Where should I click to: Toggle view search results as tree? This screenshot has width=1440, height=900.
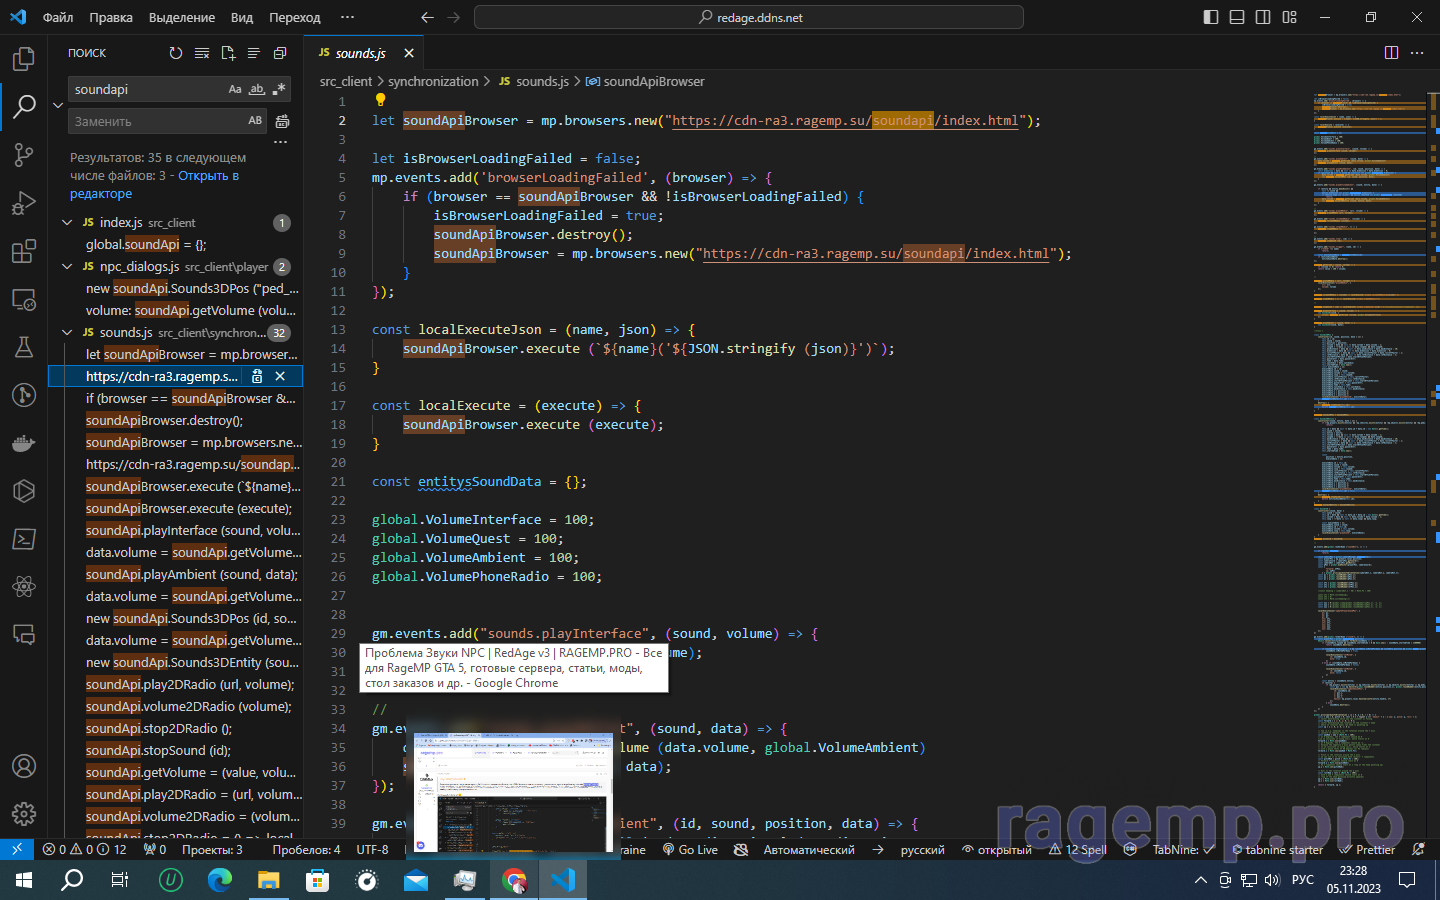pos(254,53)
